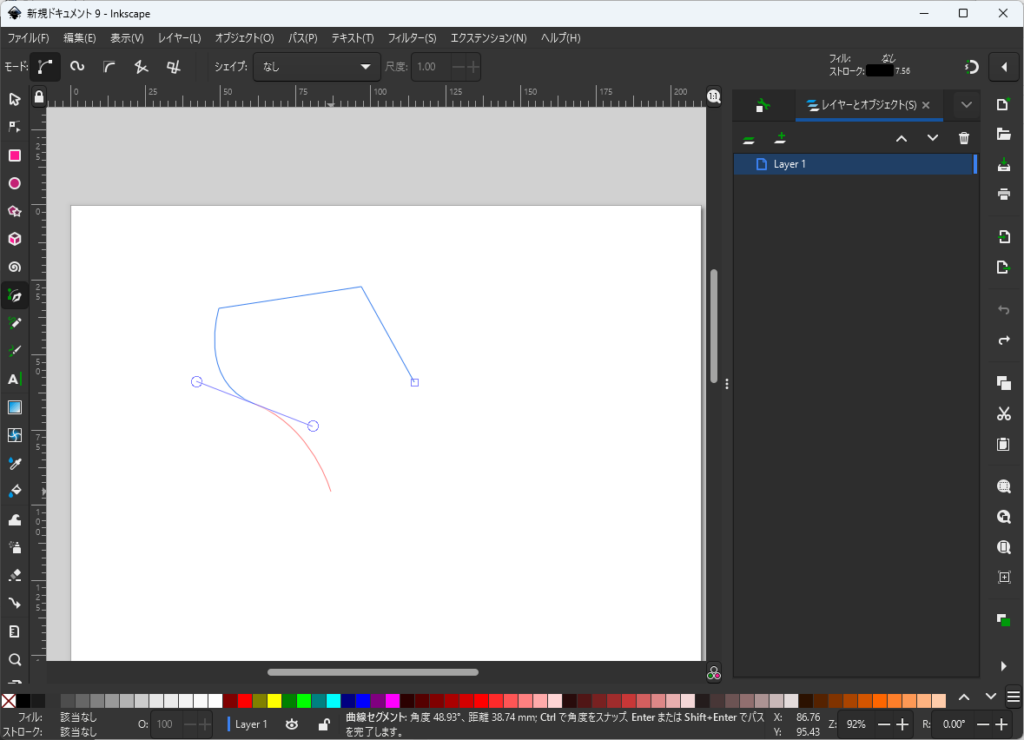
Task: Pick the cyan color swatch
Action: [x=334, y=701]
